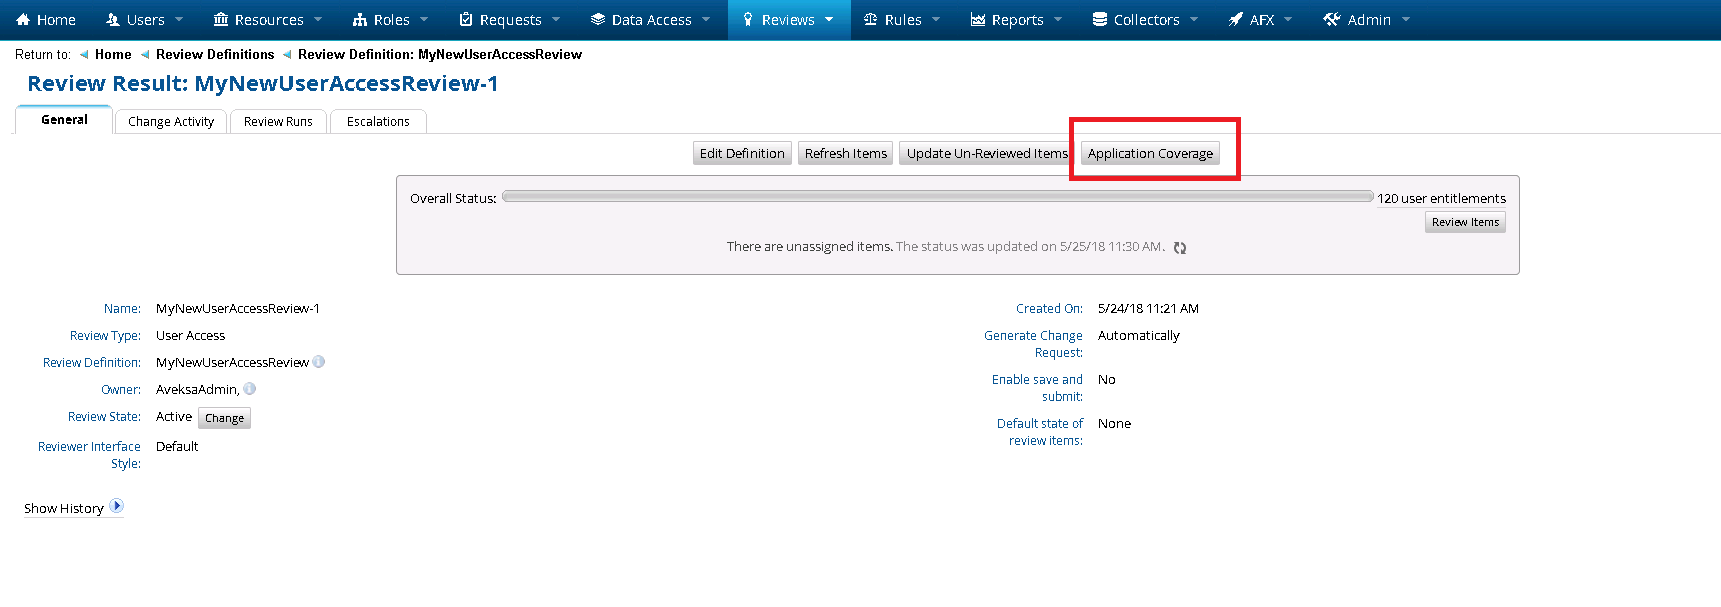
Task: Click the Show History arrow icon
Action: point(117,506)
